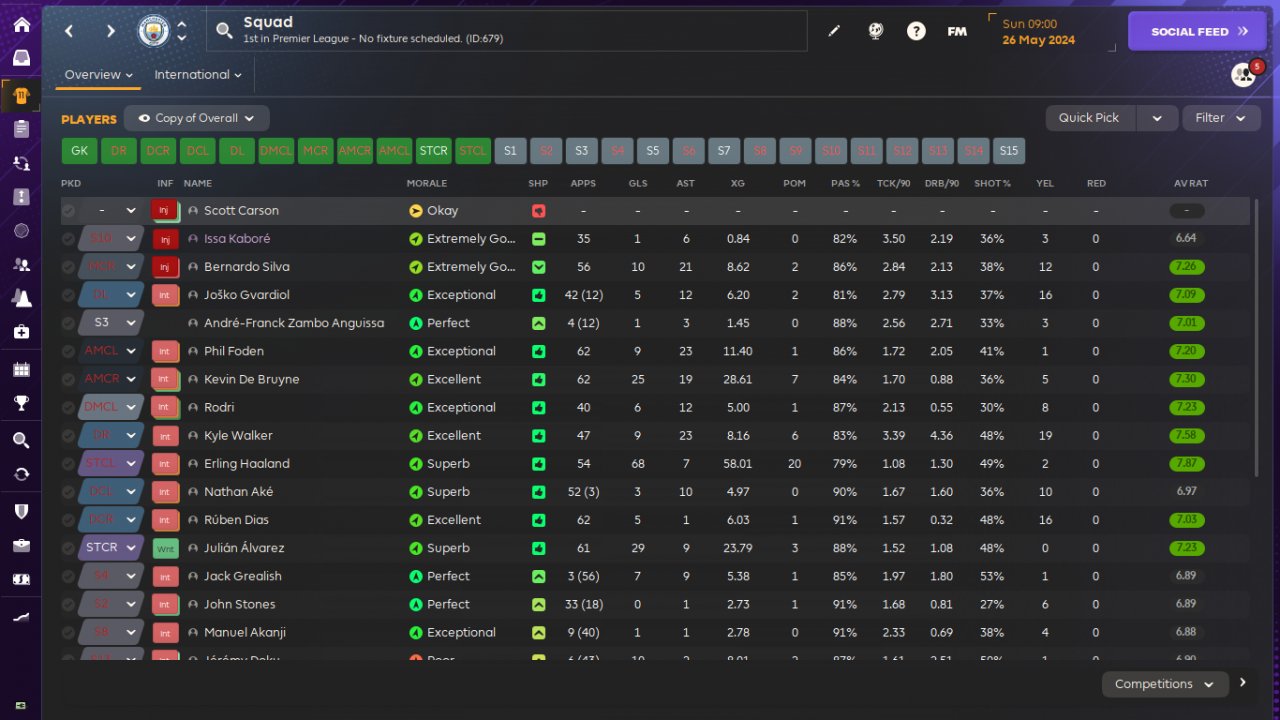The width and height of the screenshot is (1280, 720).
Task: Click the Manchester City club badge
Action: tap(153, 31)
